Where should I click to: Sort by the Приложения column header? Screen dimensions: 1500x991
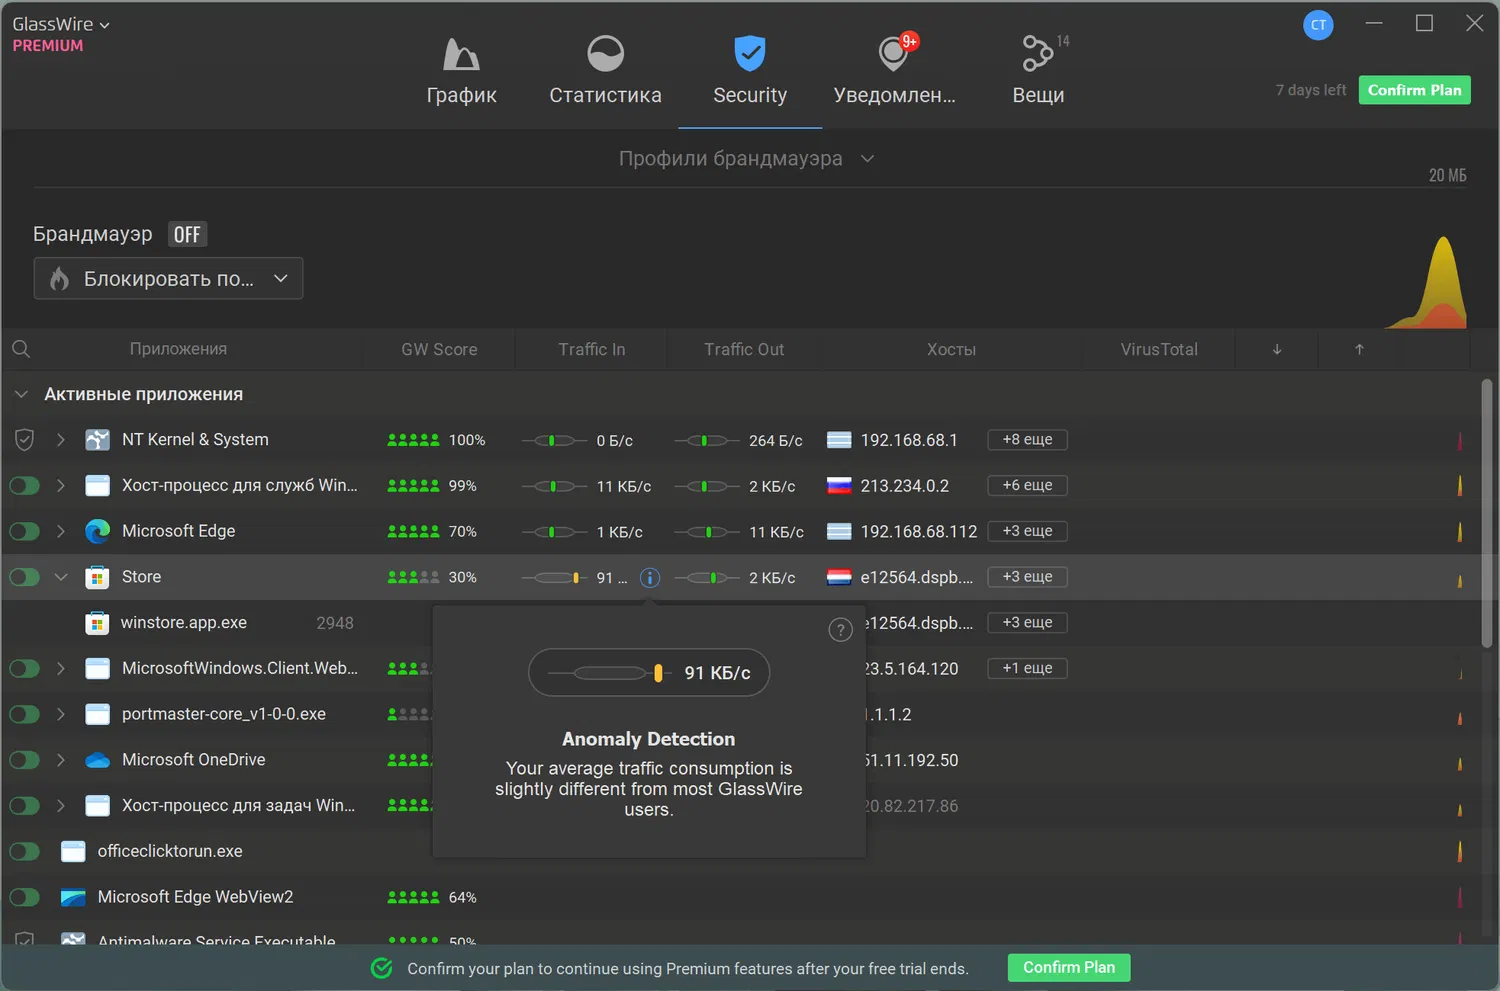178,349
